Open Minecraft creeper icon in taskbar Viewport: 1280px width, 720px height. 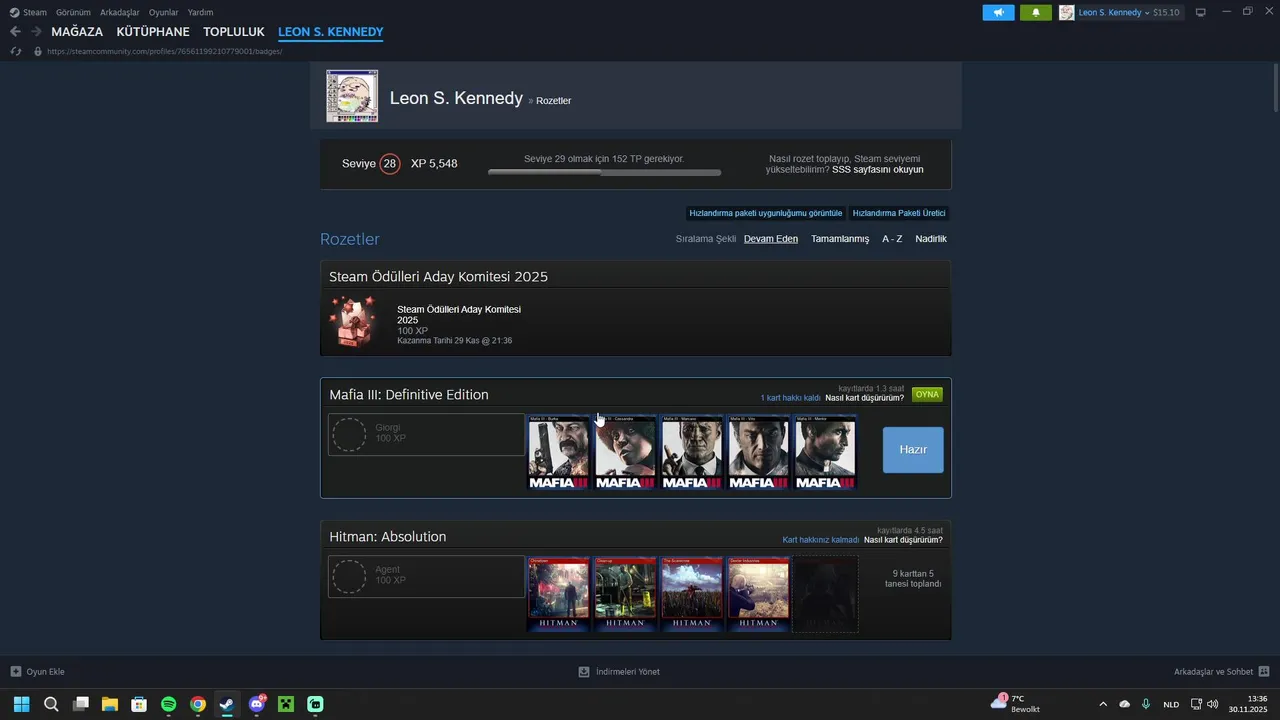click(x=286, y=704)
